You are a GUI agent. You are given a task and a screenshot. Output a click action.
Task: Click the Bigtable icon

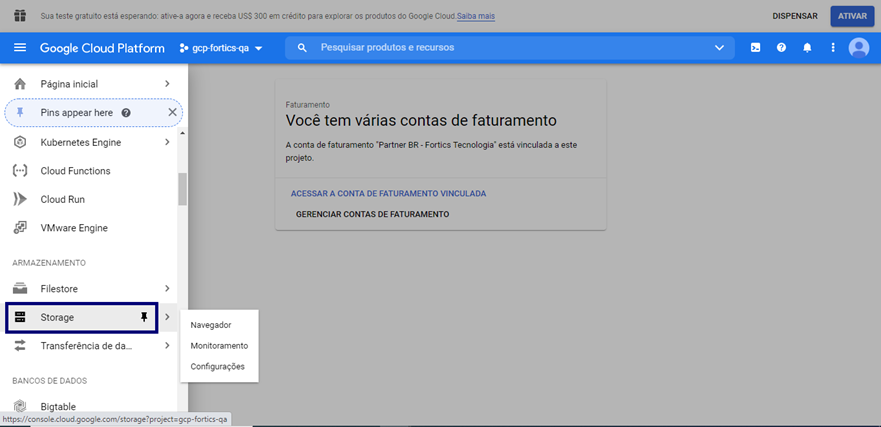point(20,406)
